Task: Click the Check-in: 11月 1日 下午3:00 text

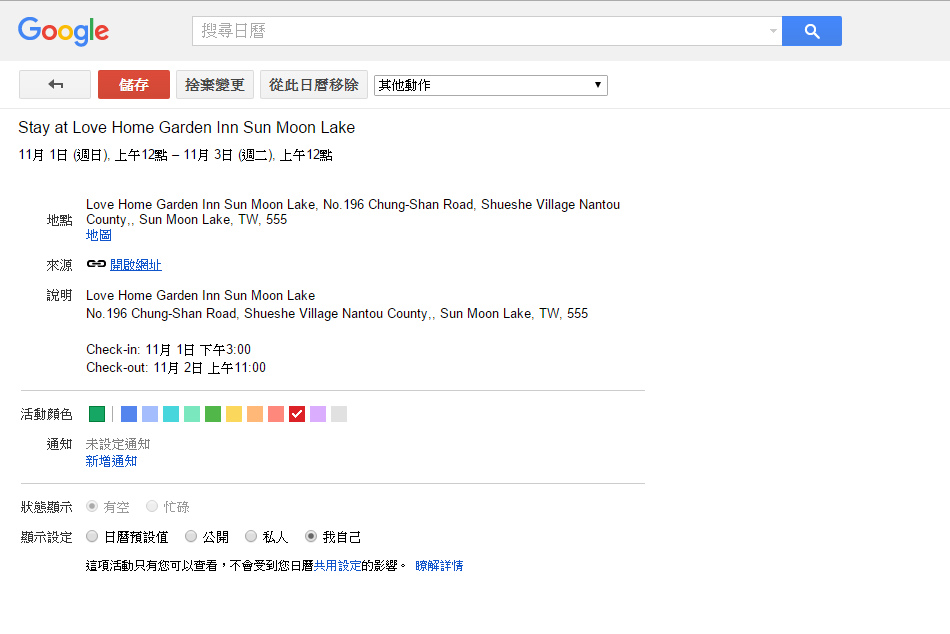Action: coord(168,350)
